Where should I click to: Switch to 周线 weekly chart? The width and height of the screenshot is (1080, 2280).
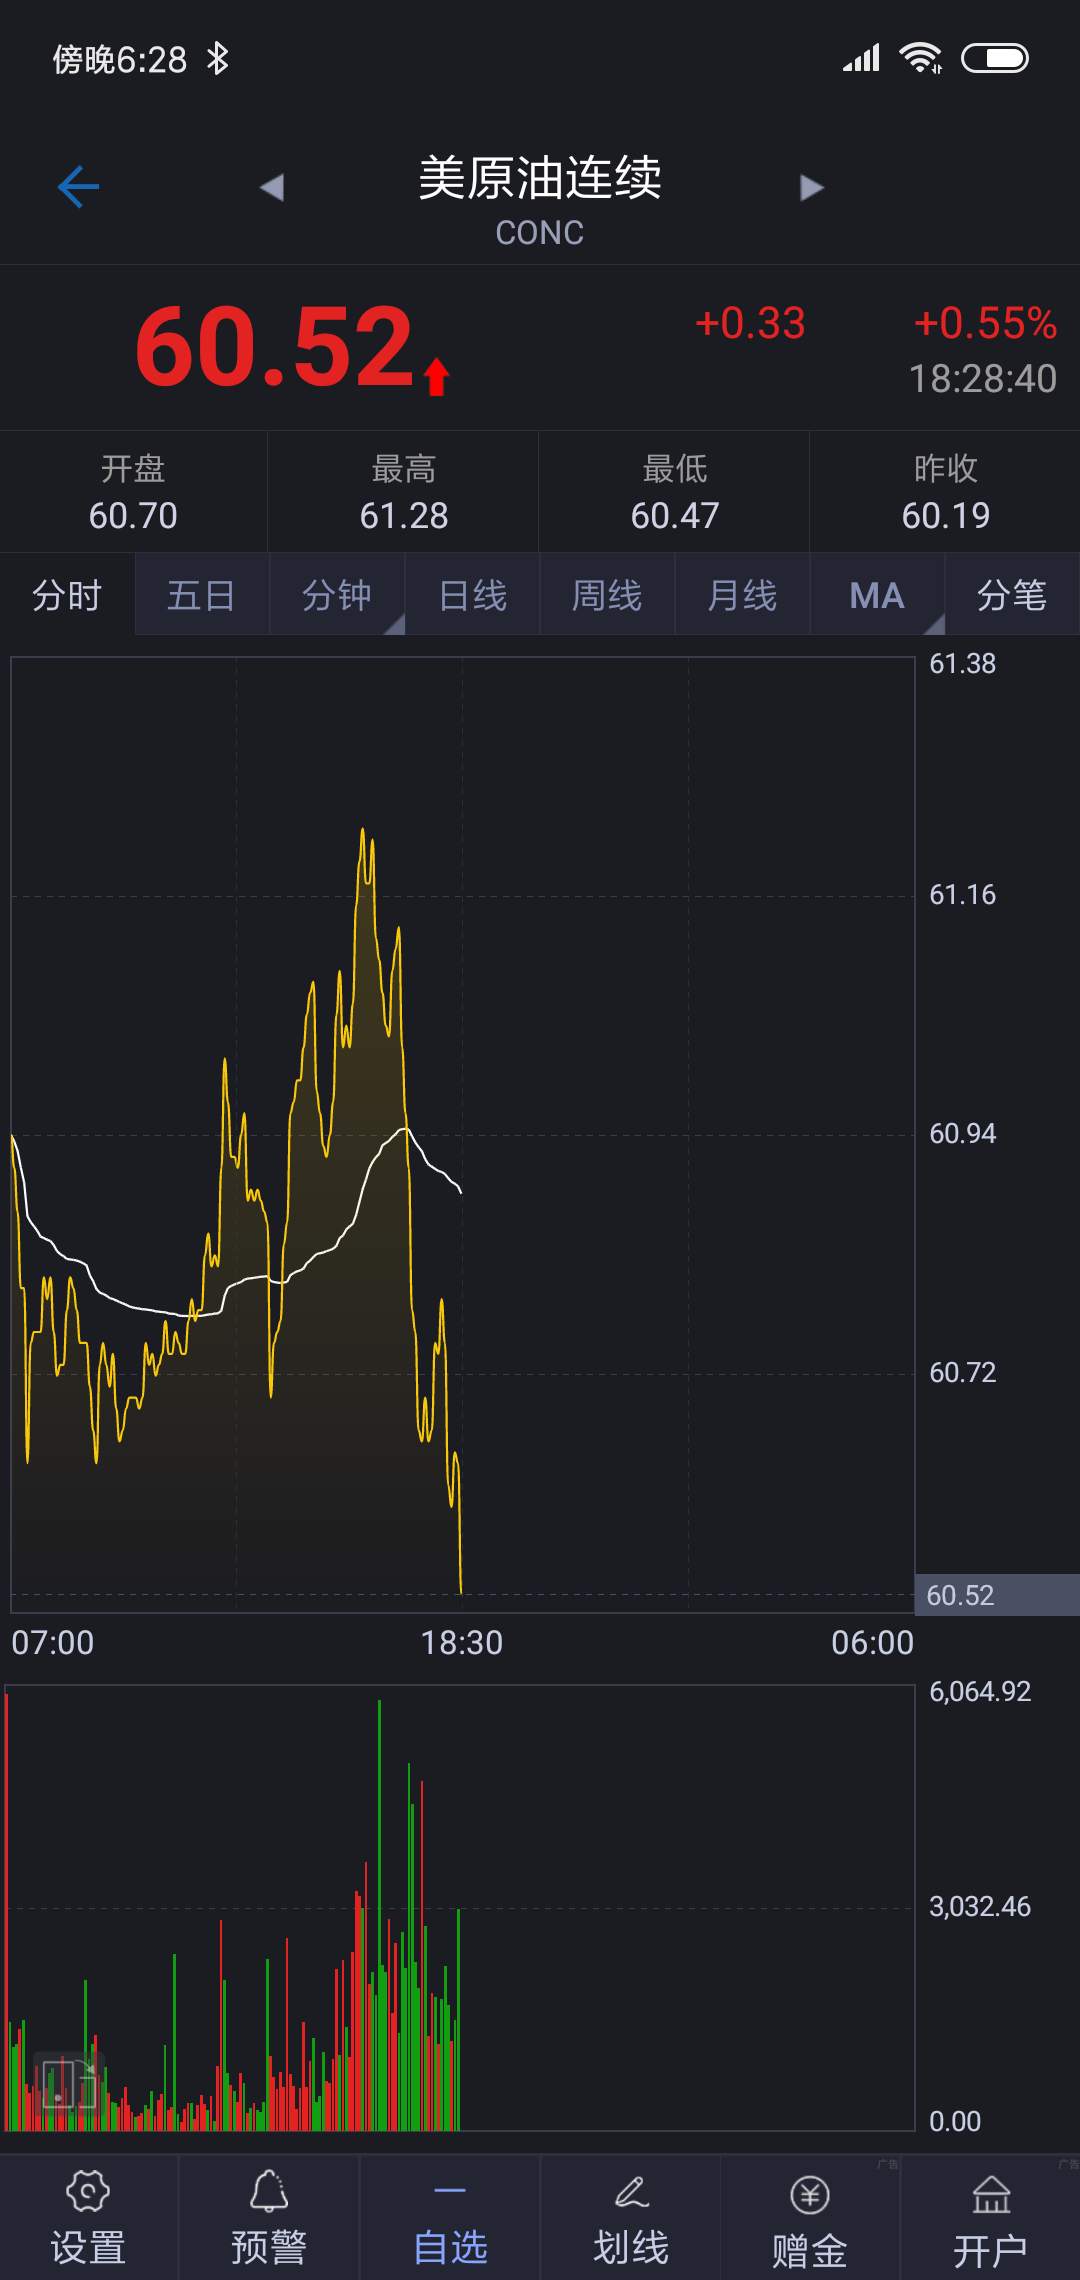click(x=607, y=595)
